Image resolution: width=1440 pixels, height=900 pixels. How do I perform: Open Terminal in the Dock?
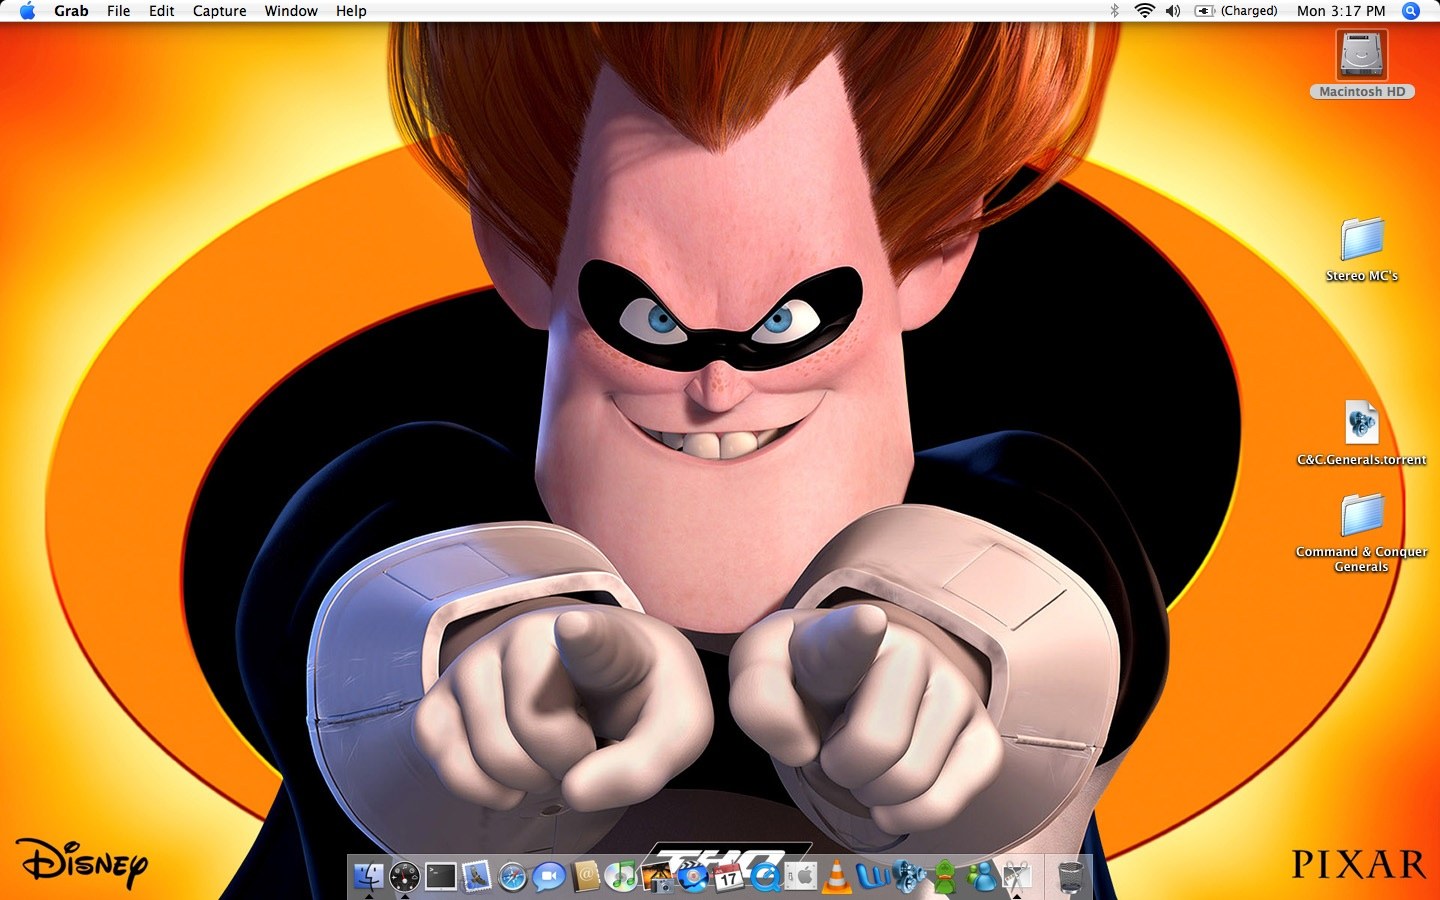[440, 877]
